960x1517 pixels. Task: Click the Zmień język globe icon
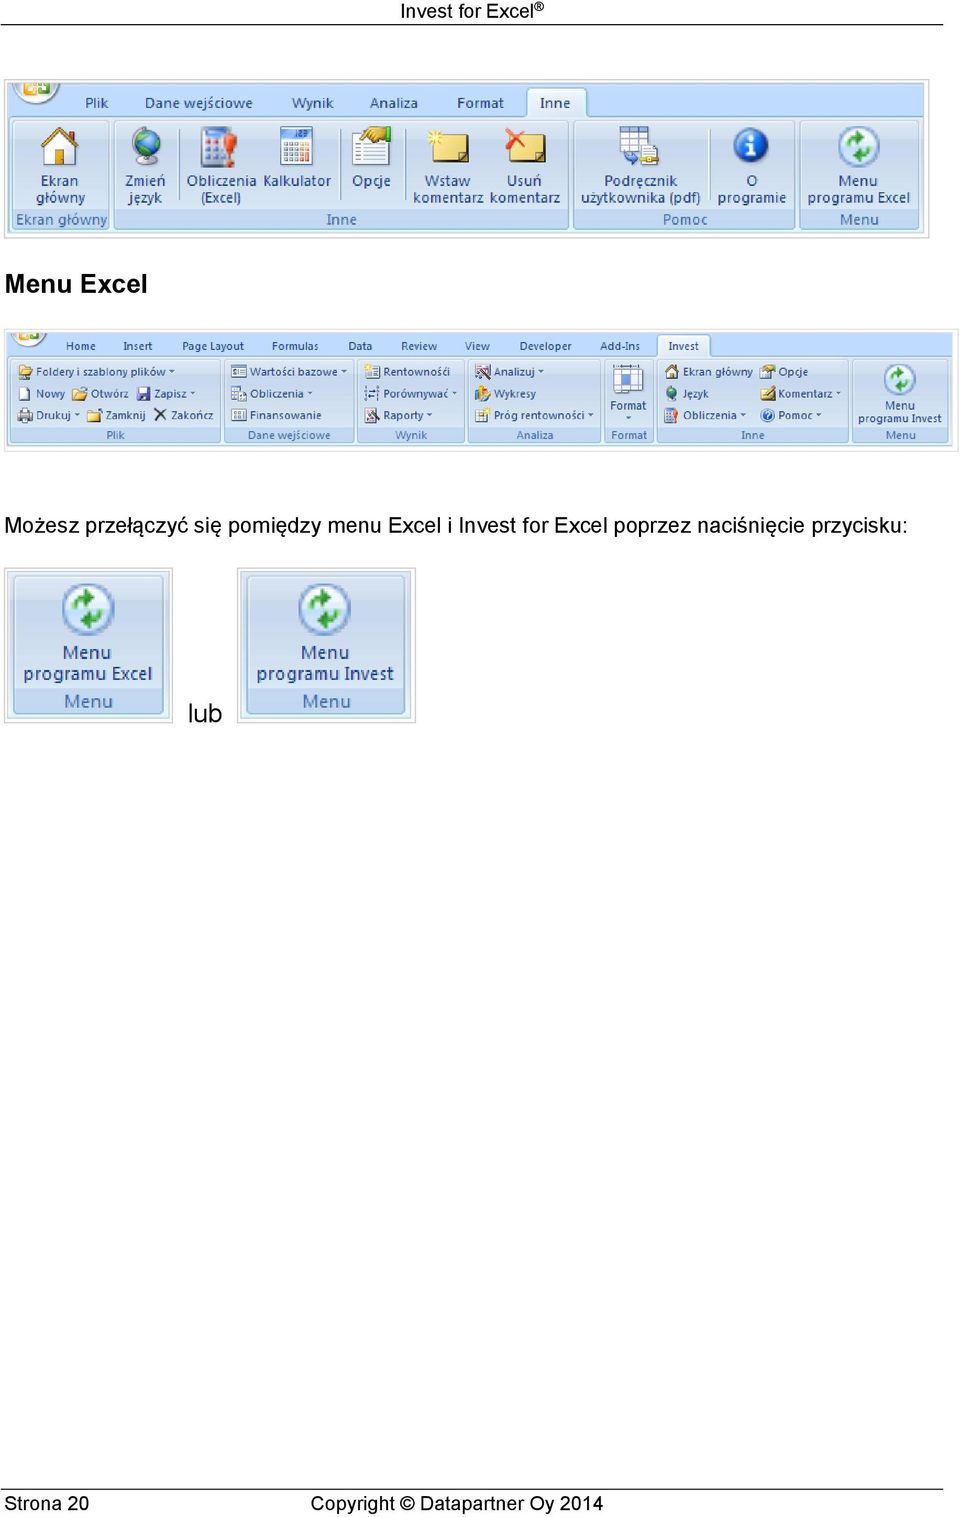pyautogui.click(x=146, y=146)
